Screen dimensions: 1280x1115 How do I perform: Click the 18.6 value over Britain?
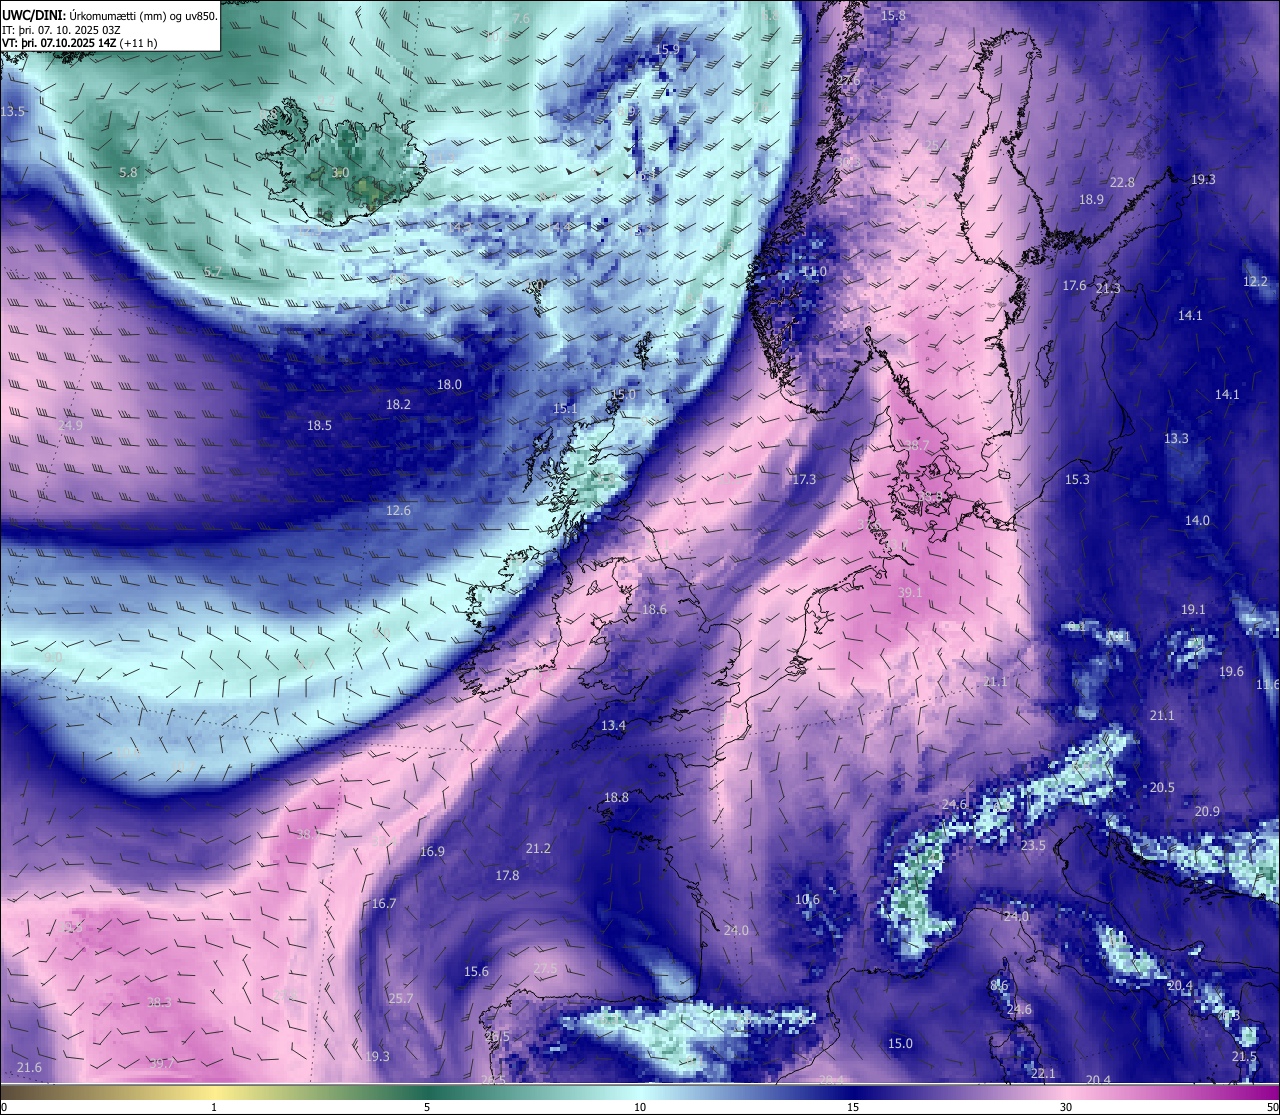[654, 609]
